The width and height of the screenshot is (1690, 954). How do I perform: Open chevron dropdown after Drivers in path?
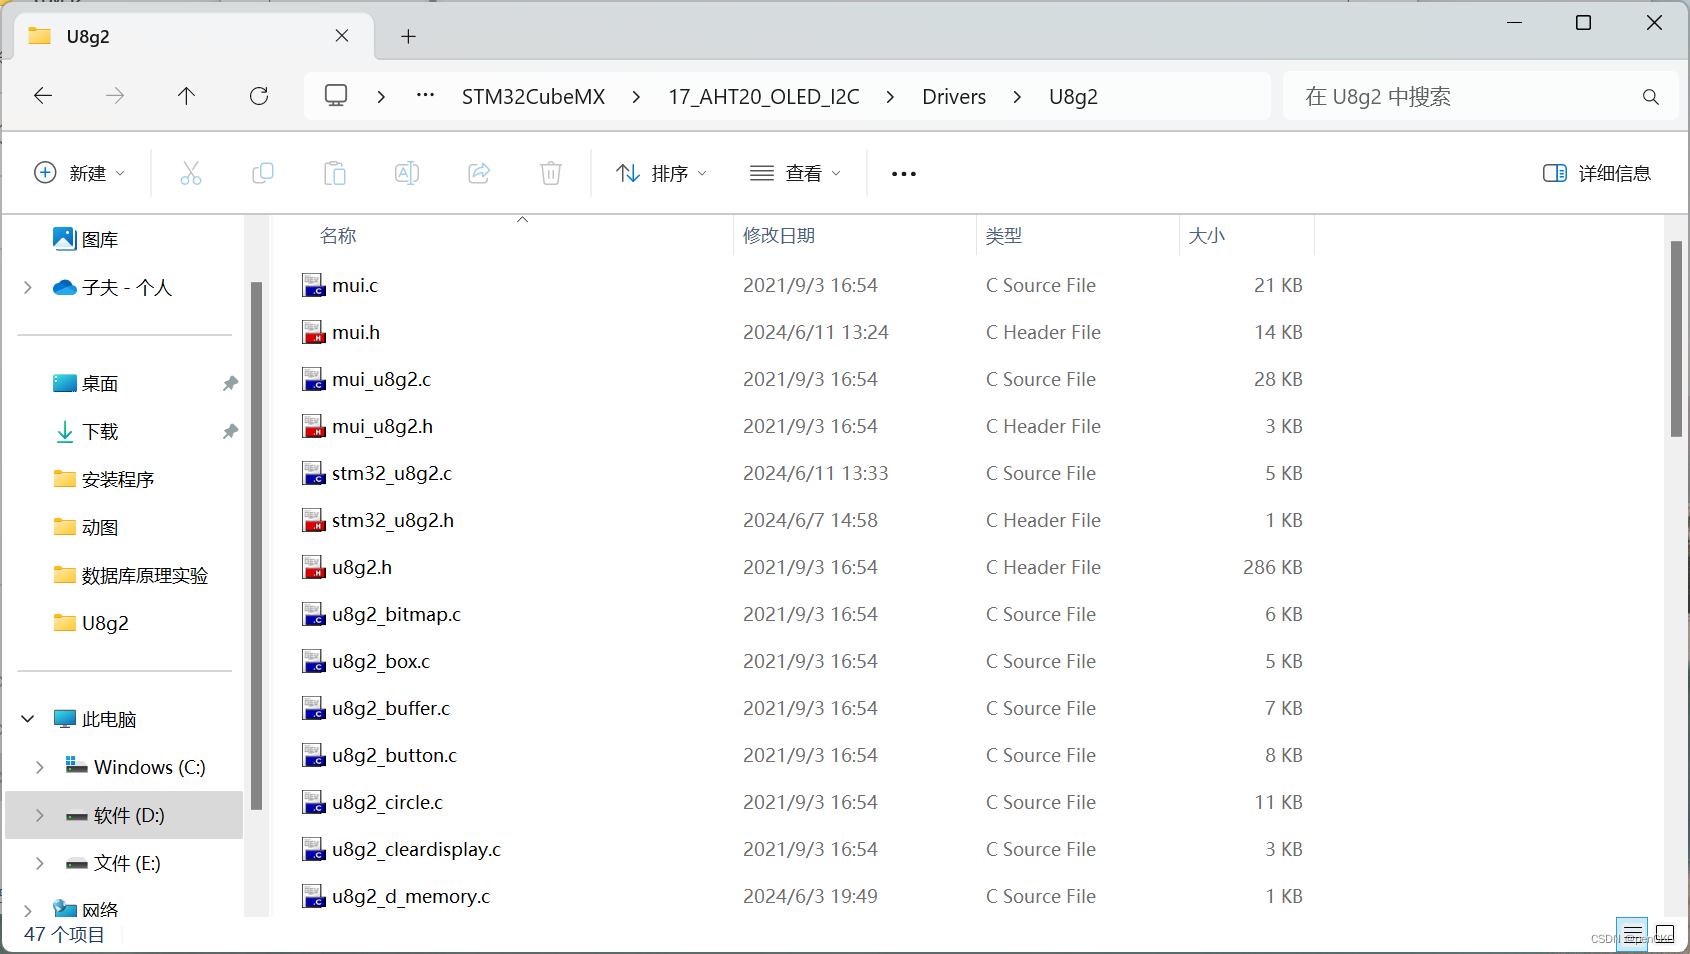click(x=1017, y=97)
